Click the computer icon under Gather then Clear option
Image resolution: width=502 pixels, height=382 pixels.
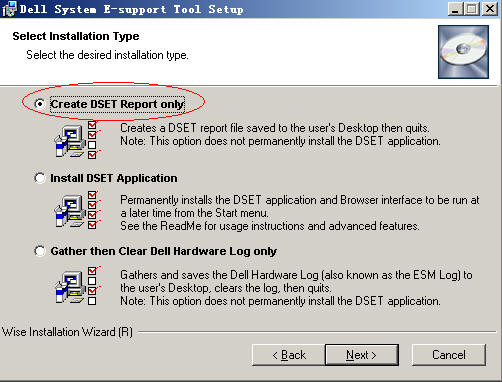[x=77, y=286]
